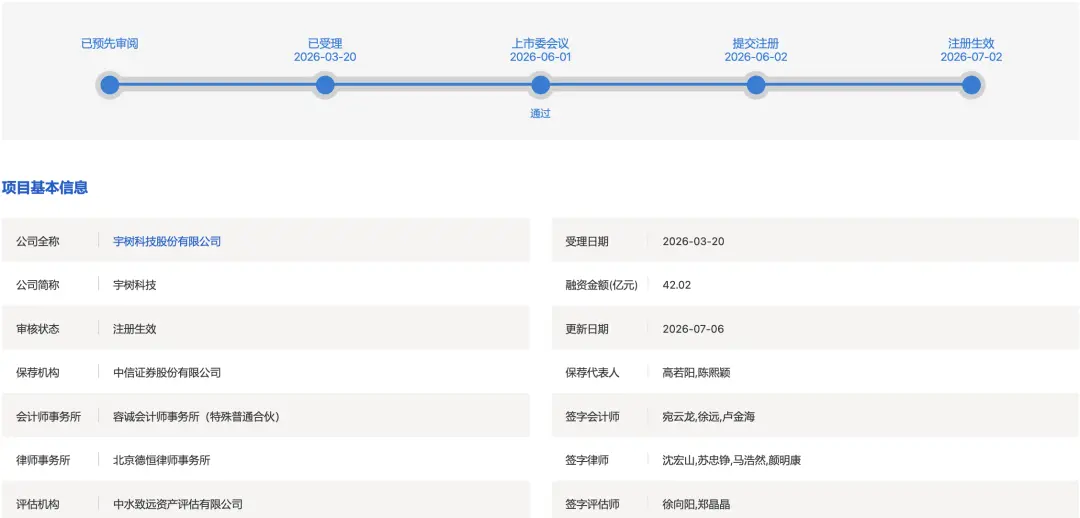Click the 宇树科技 short name value
Image resolution: width=1080 pixels, height=518 pixels.
(x=135, y=285)
